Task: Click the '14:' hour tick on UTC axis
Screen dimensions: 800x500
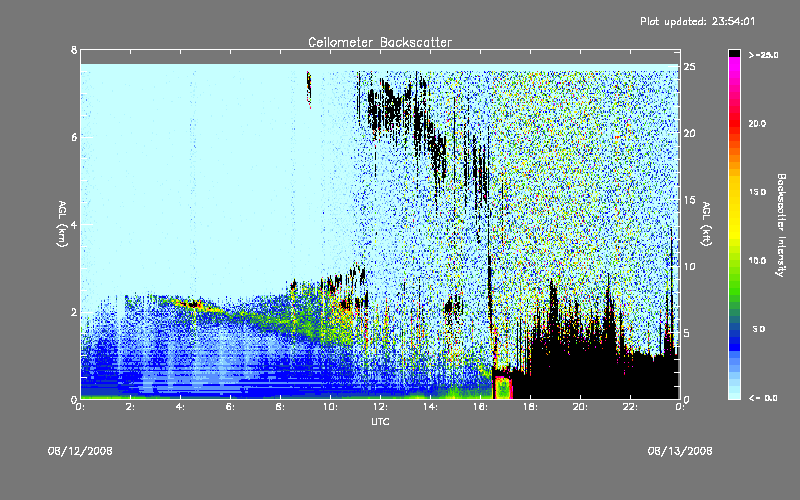Action: pyautogui.click(x=430, y=407)
